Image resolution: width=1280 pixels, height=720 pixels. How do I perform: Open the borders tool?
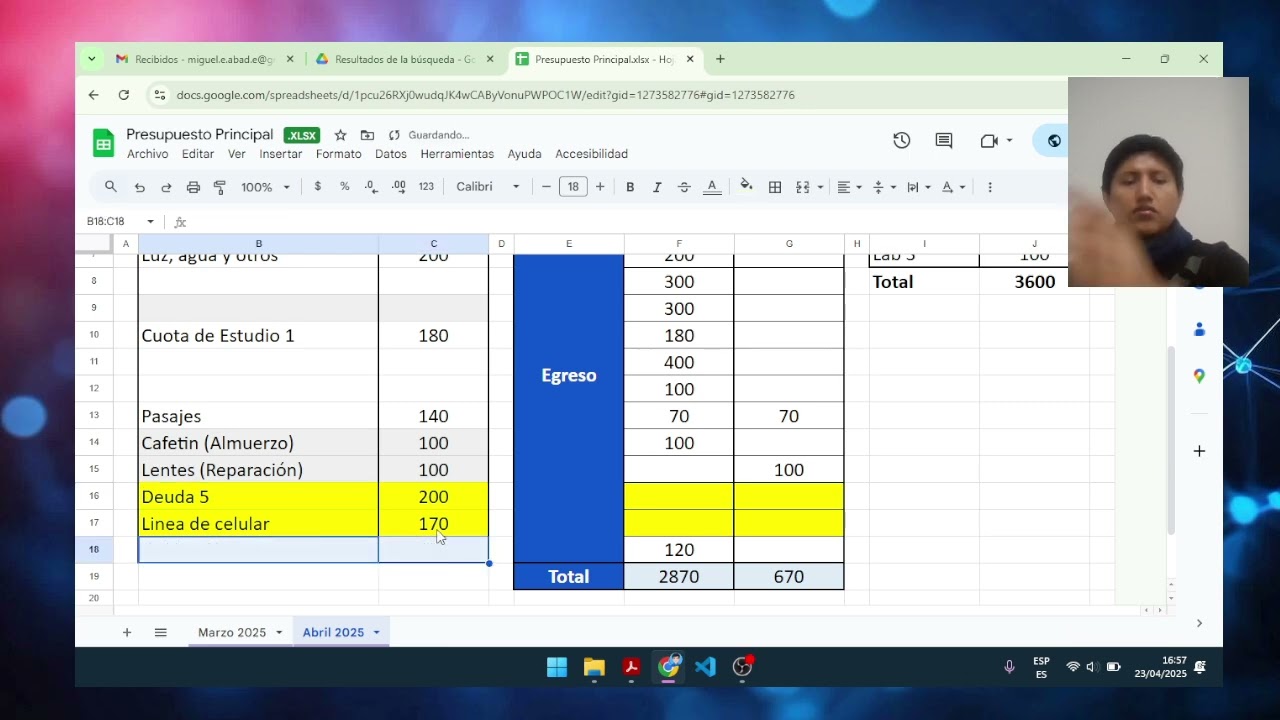775,187
